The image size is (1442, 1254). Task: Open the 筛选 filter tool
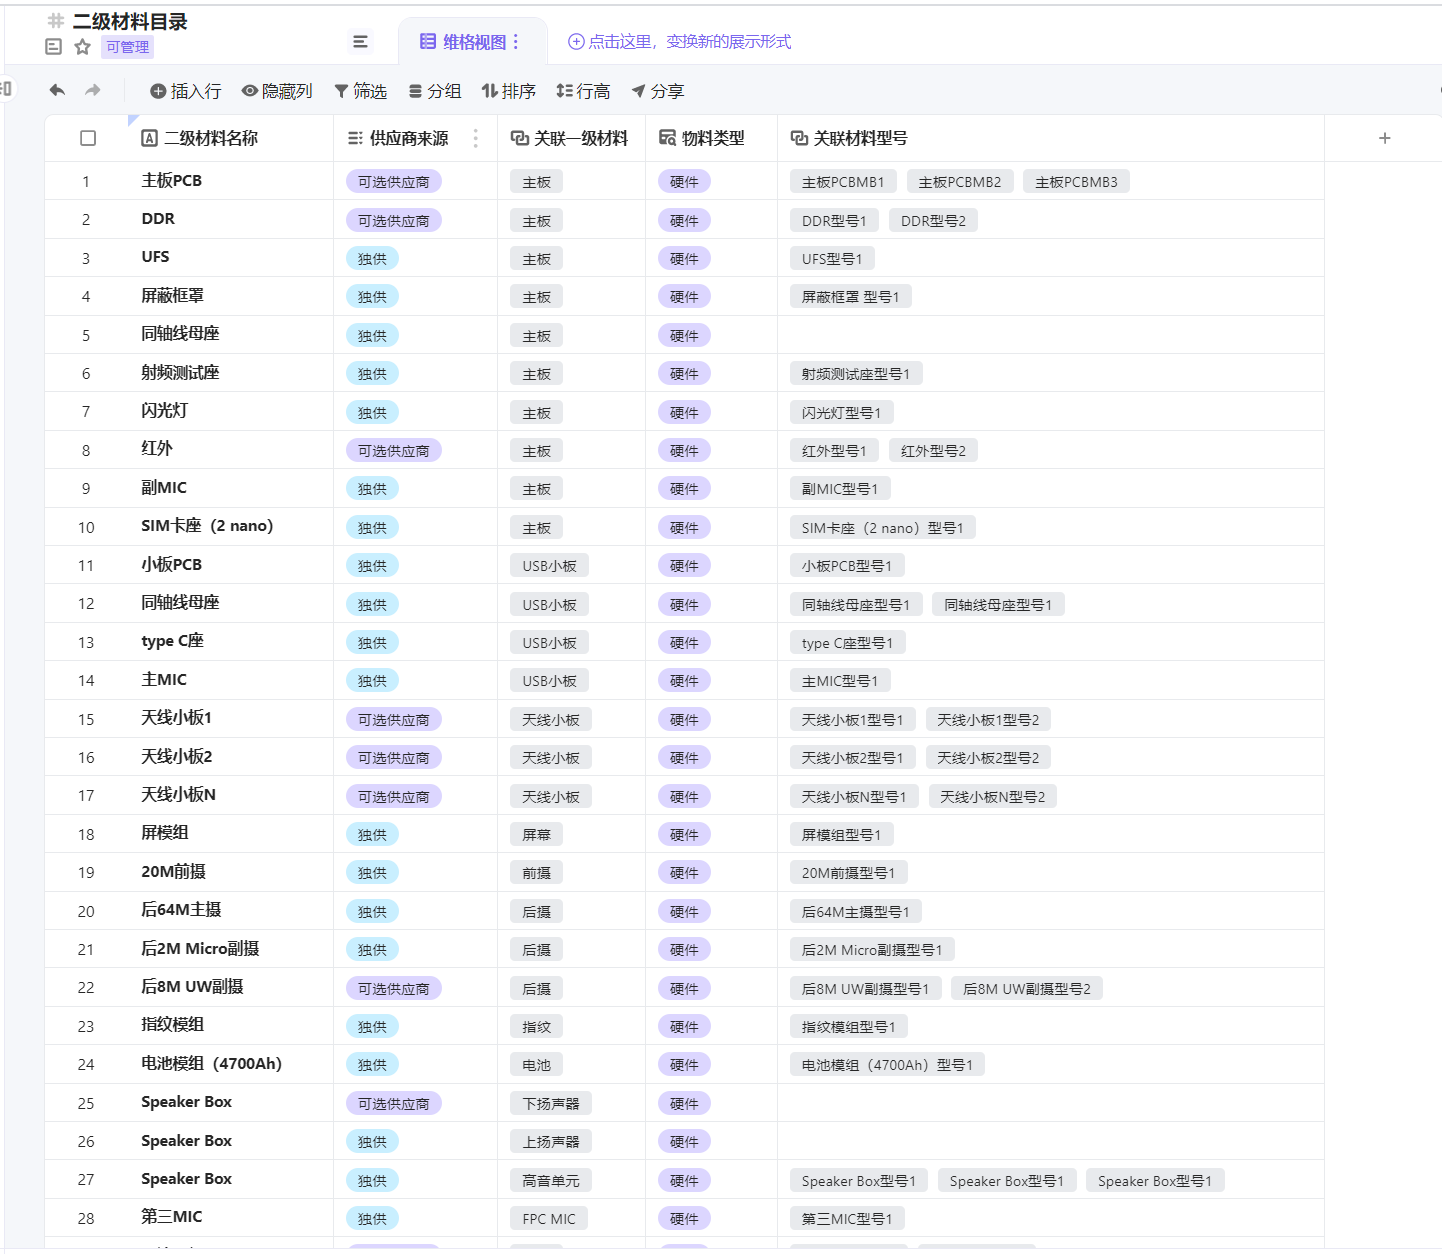(360, 91)
